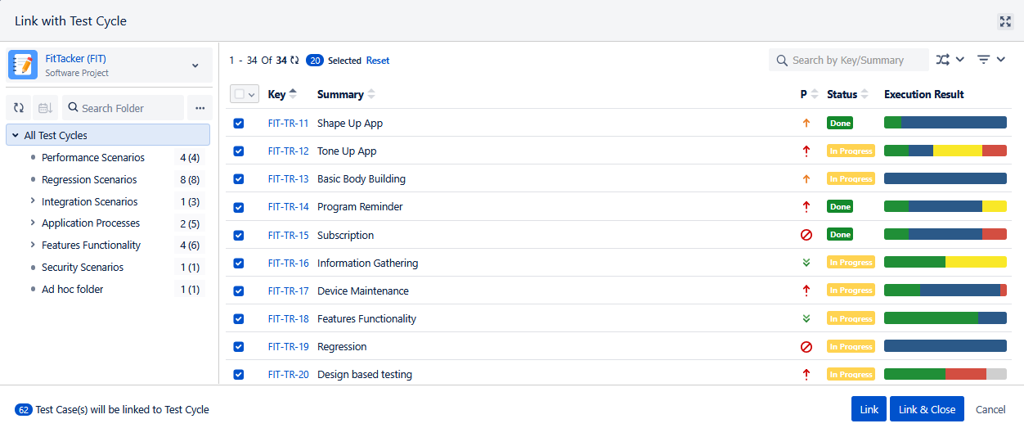Select the Ad hoc folder
Viewport: 1024px width, 428px height.
[x=72, y=289]
